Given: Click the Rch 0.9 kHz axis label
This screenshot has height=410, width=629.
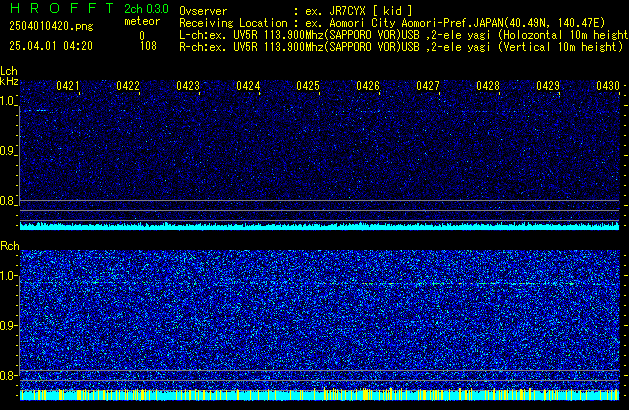Looking at the screenshot, I should [8, 326].
